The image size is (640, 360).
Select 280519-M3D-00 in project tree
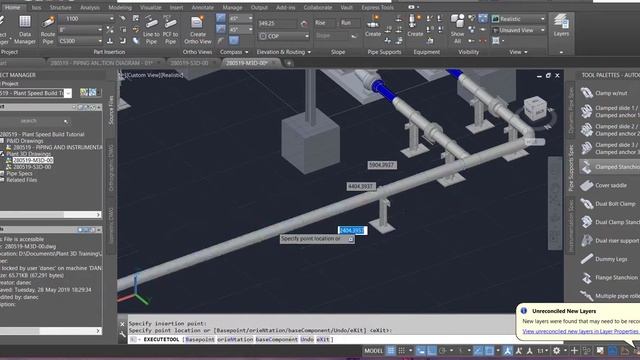[x=33, y=160]
